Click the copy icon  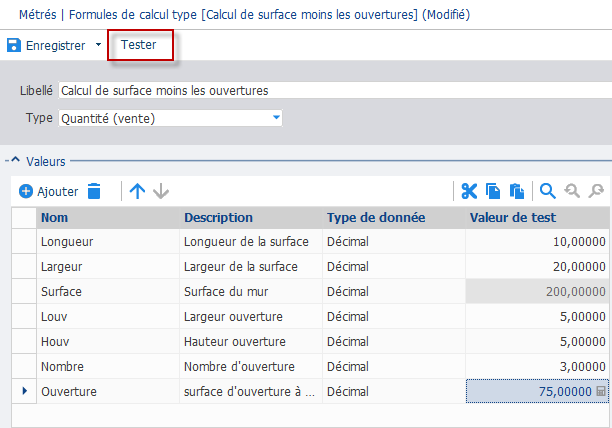493,191
